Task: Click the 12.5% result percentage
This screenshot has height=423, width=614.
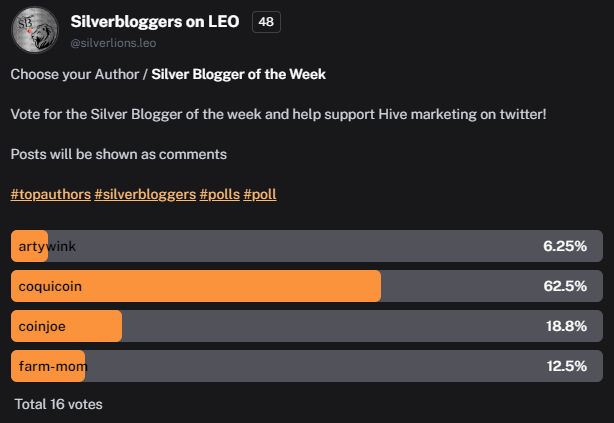Action: (x=567, y=366)
